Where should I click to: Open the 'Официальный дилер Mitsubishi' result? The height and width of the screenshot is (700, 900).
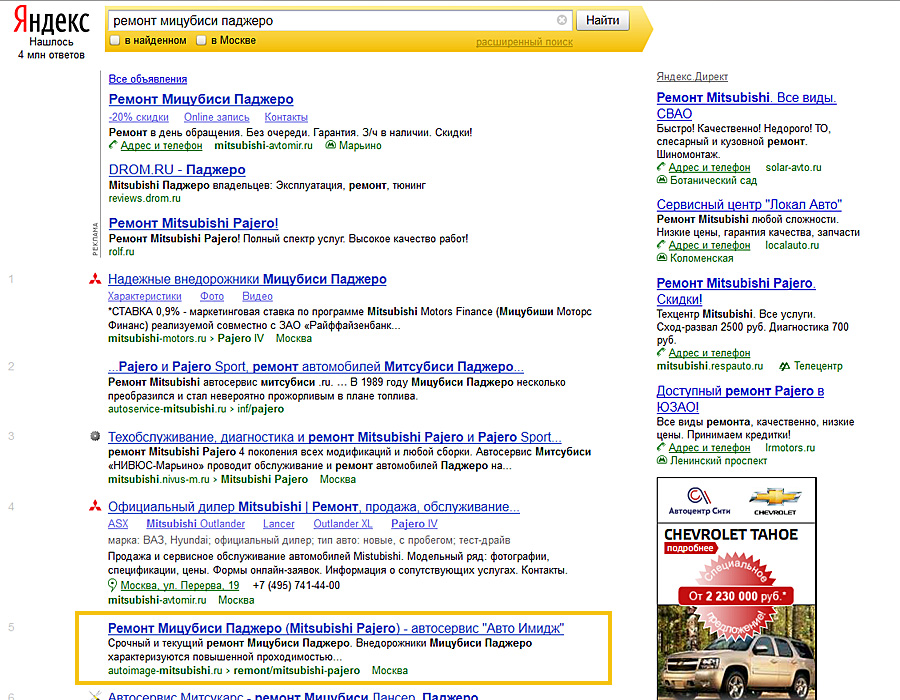tap(313, 507)
